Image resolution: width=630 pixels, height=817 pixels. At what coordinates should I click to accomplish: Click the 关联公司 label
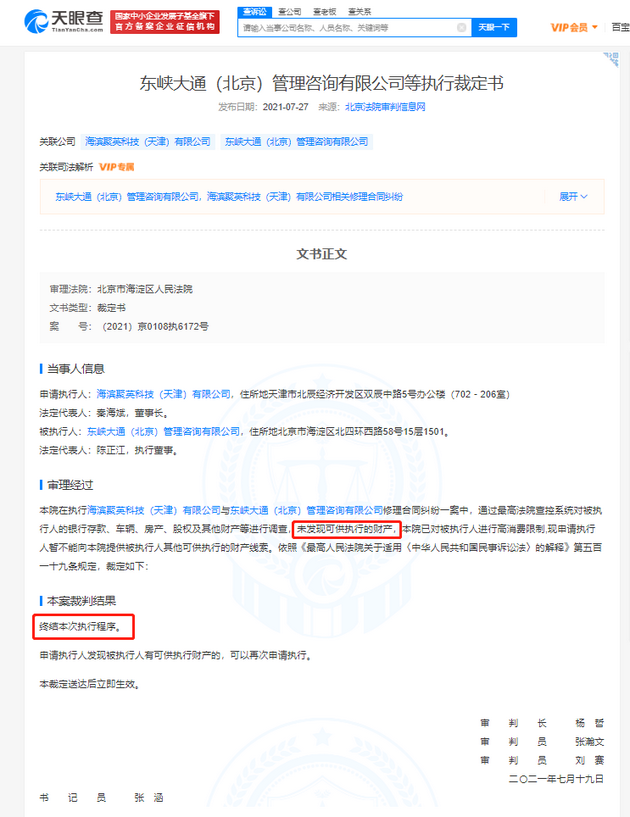pyautogui.click(x=57, y=142)
